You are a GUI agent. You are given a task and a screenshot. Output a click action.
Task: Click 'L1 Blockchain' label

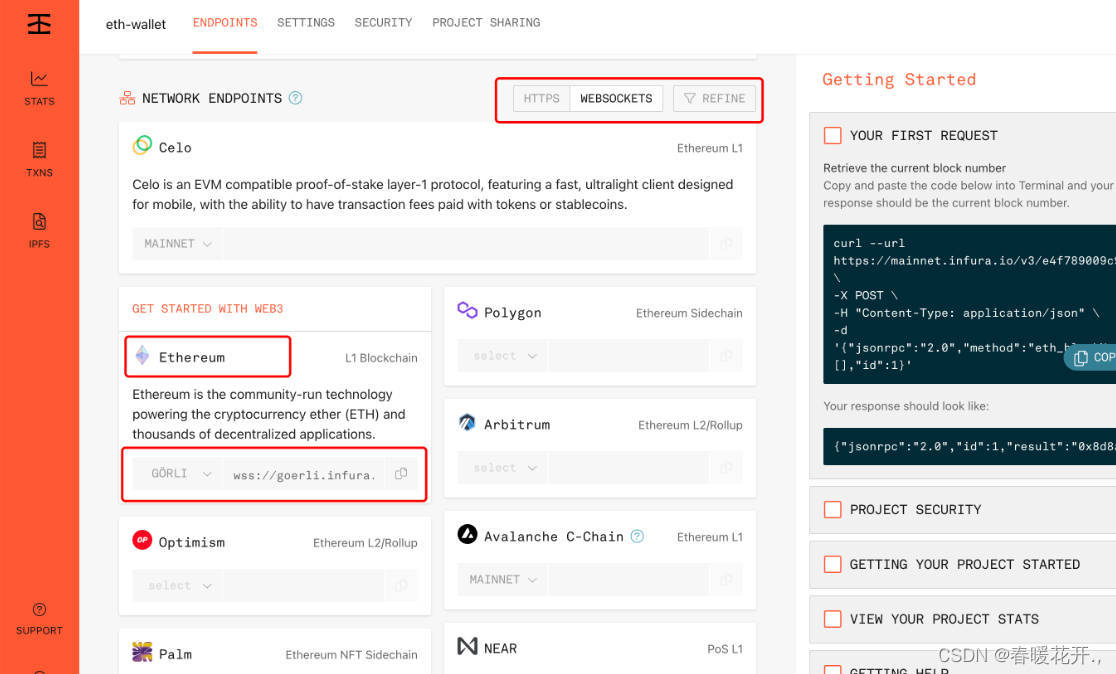point(381,358)
